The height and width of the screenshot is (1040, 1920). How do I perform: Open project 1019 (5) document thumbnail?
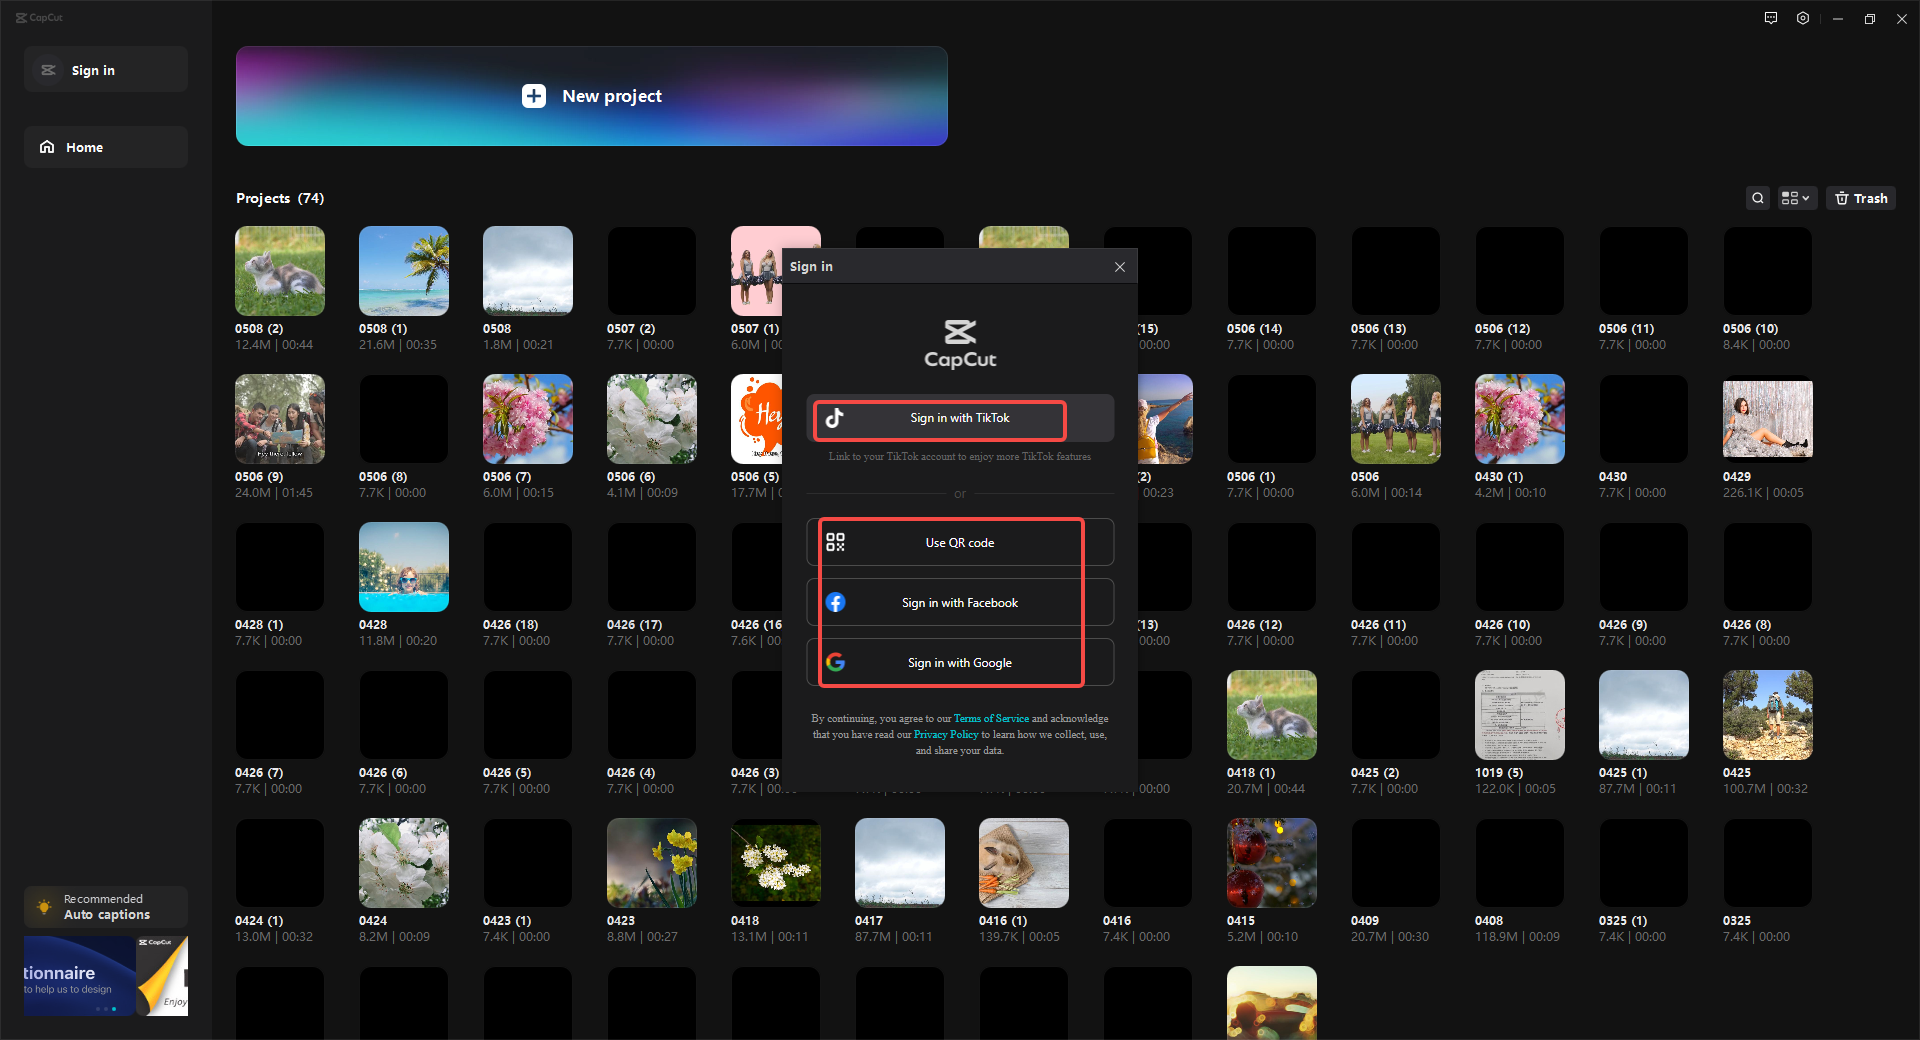[x=1520, y=715]
